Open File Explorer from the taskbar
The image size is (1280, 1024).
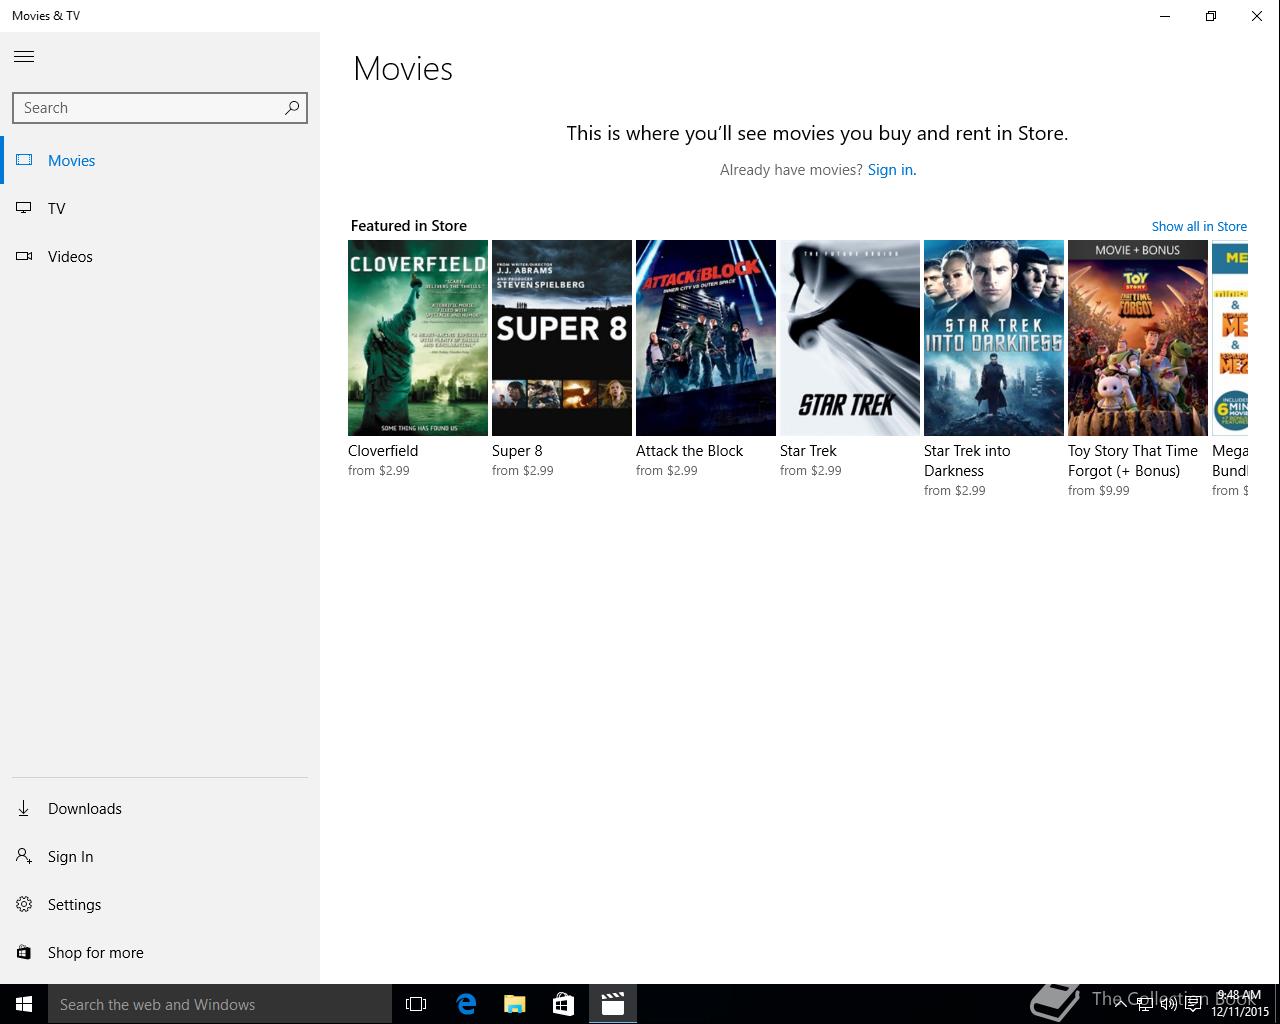pyautogui.click(x=515, y=1004)
